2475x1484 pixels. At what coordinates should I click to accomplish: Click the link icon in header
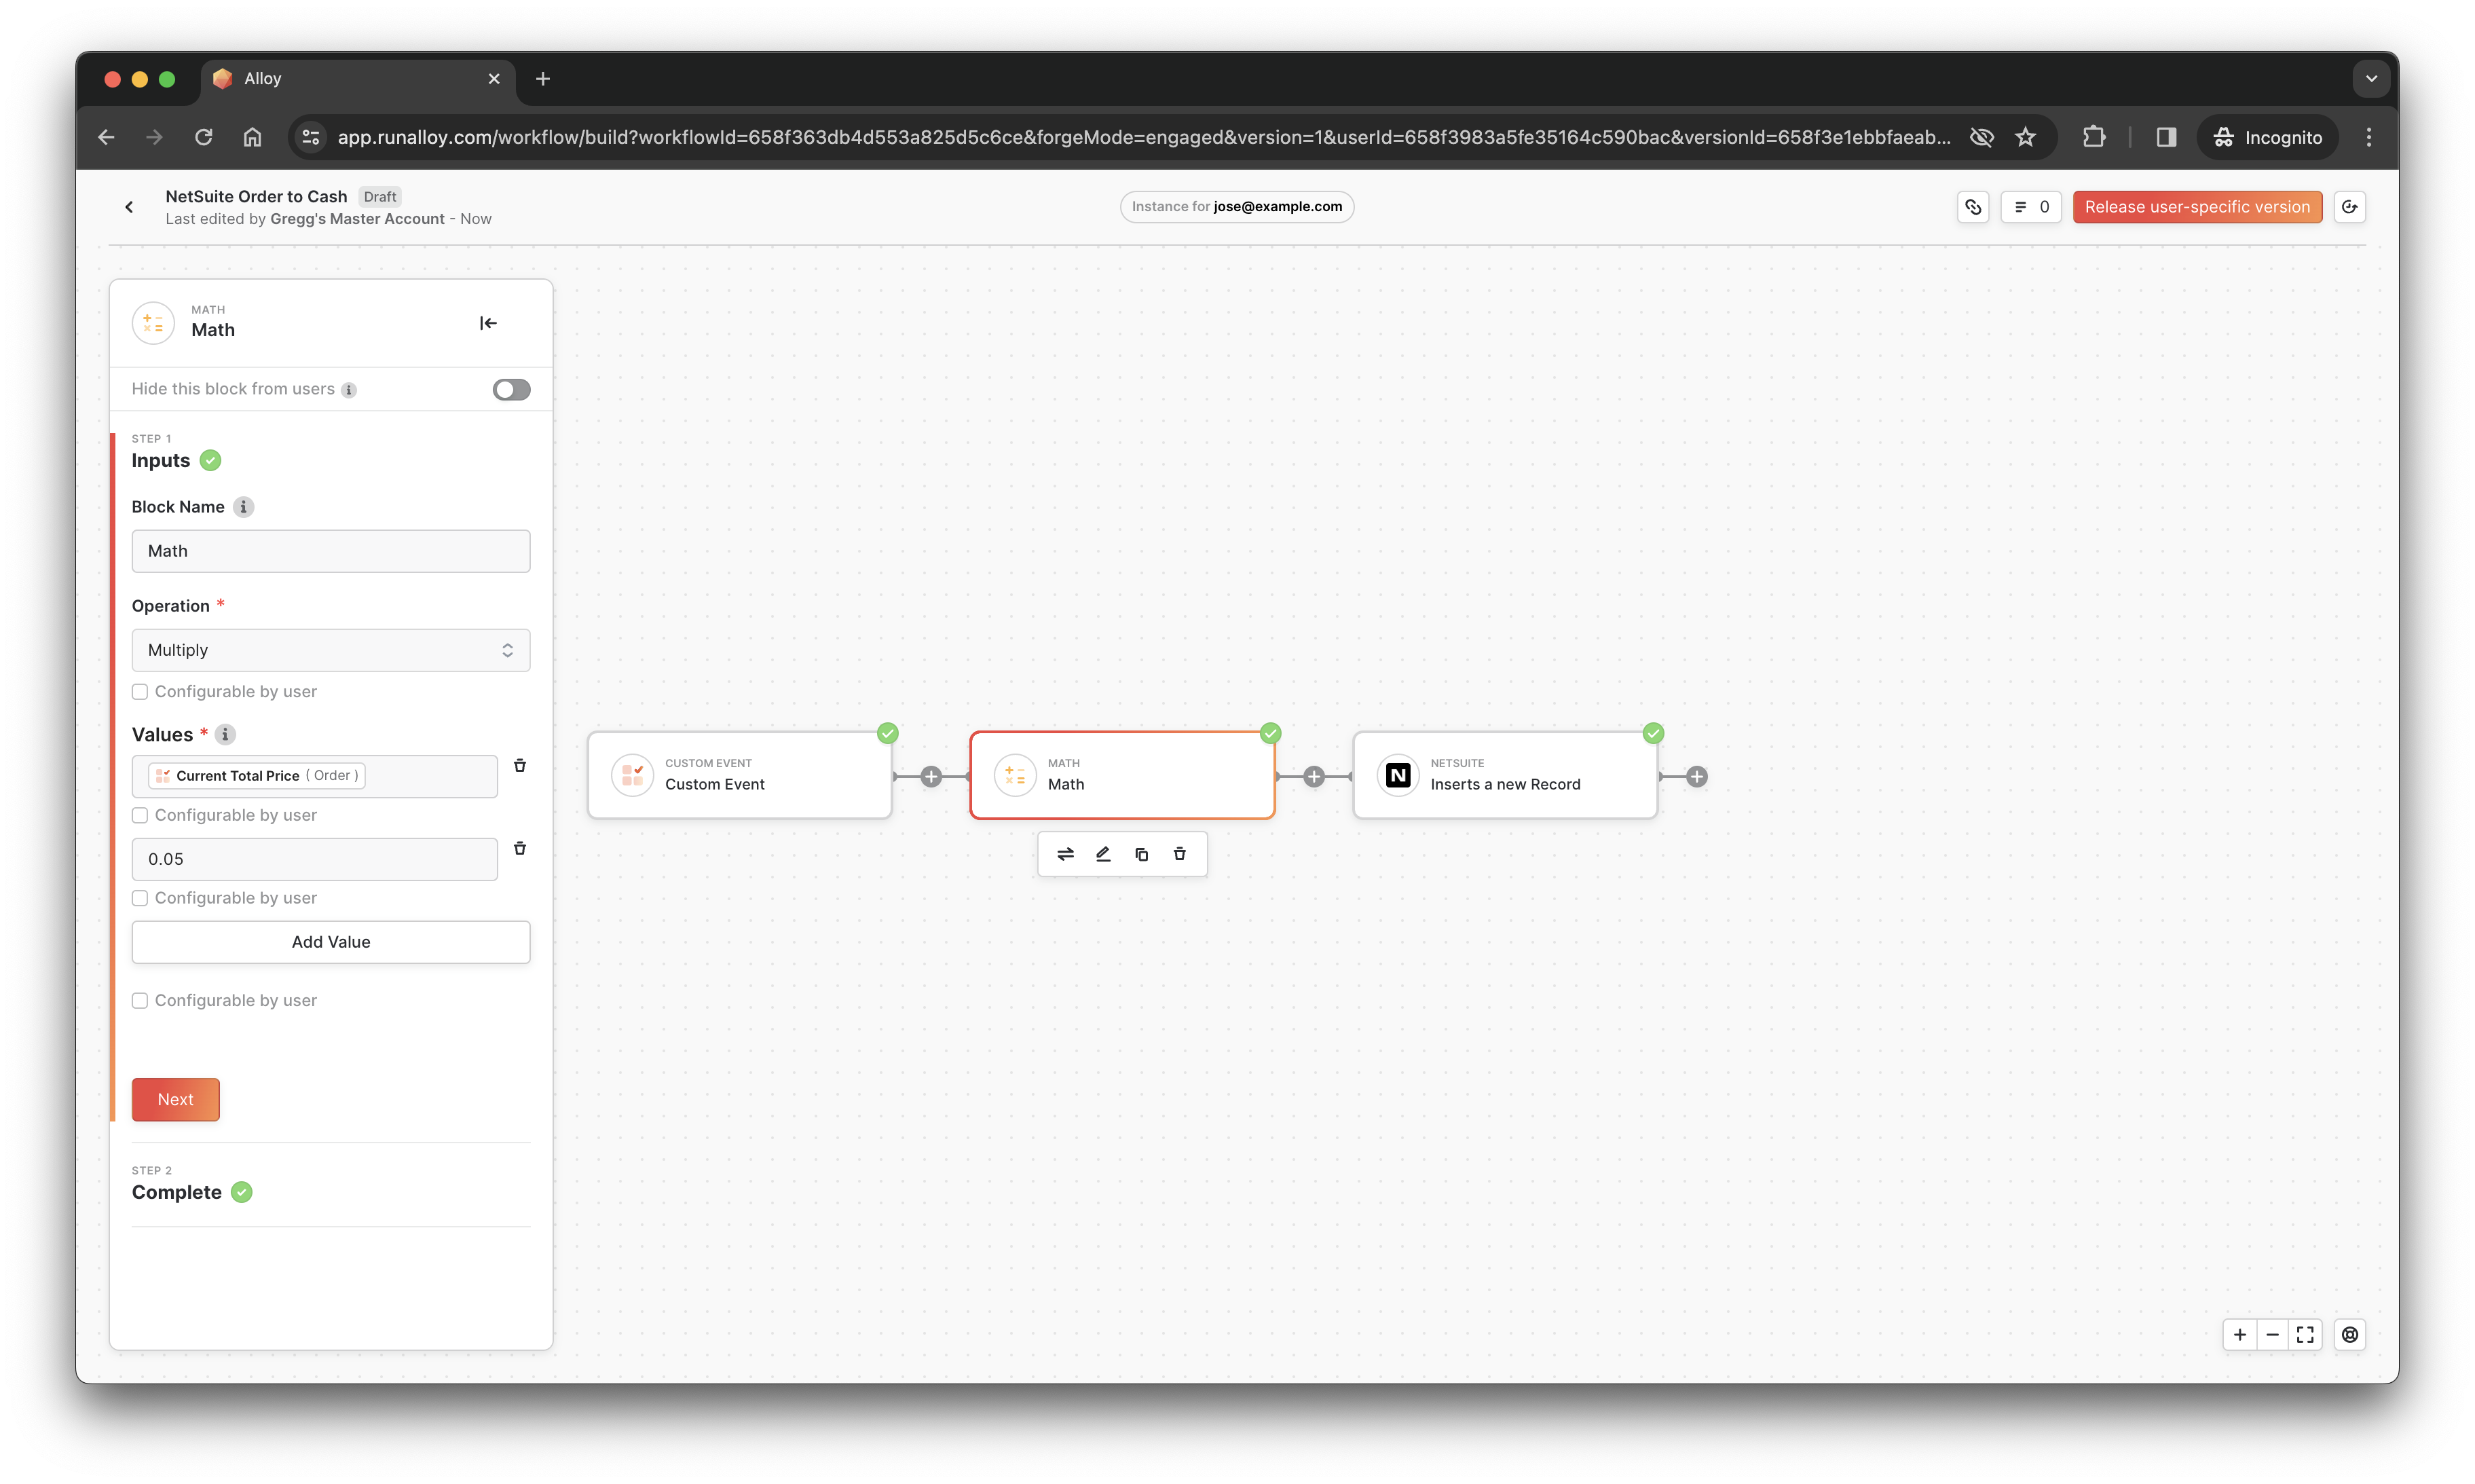click(1973, 207)
